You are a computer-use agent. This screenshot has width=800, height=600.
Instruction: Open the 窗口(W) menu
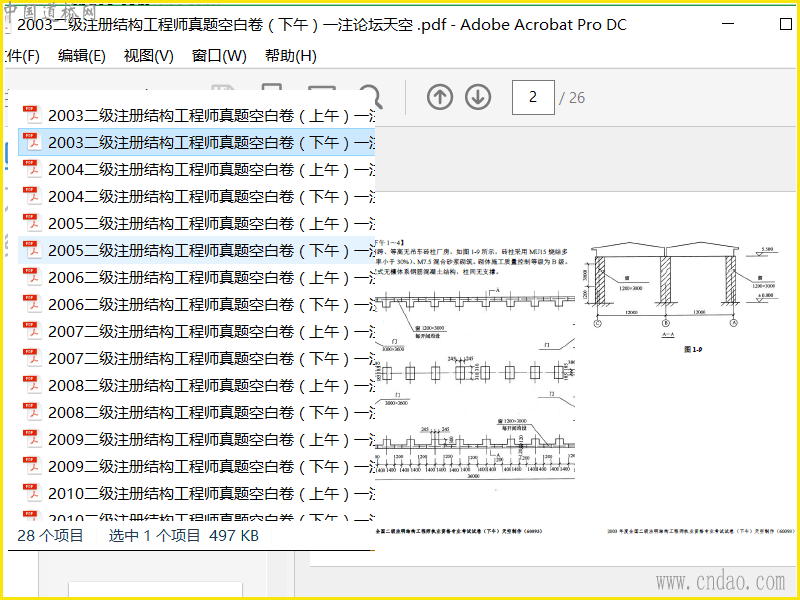click(x=219, y=56)
